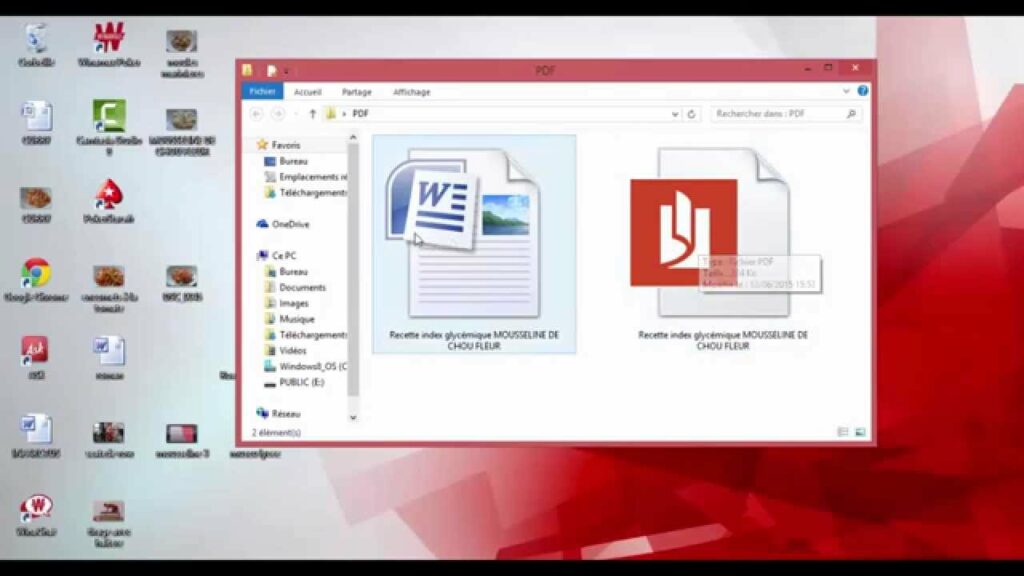
Task: Open Google Chrome desktop shortcut
Action: (x=37, y=274)
